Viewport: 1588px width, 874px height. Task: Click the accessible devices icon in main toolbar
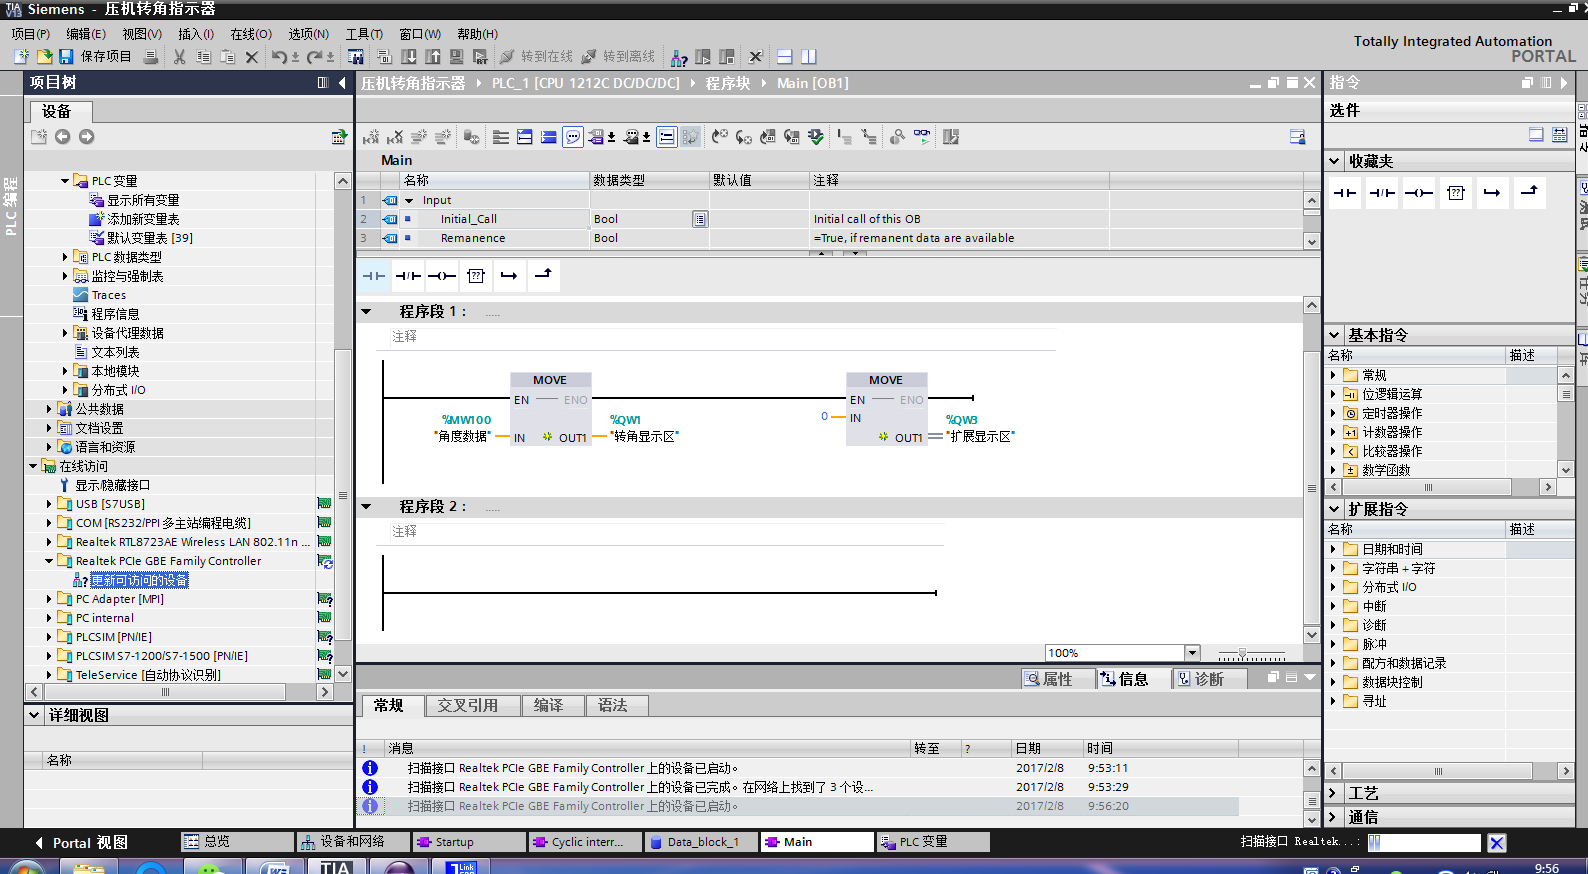[x=679, y=57]
